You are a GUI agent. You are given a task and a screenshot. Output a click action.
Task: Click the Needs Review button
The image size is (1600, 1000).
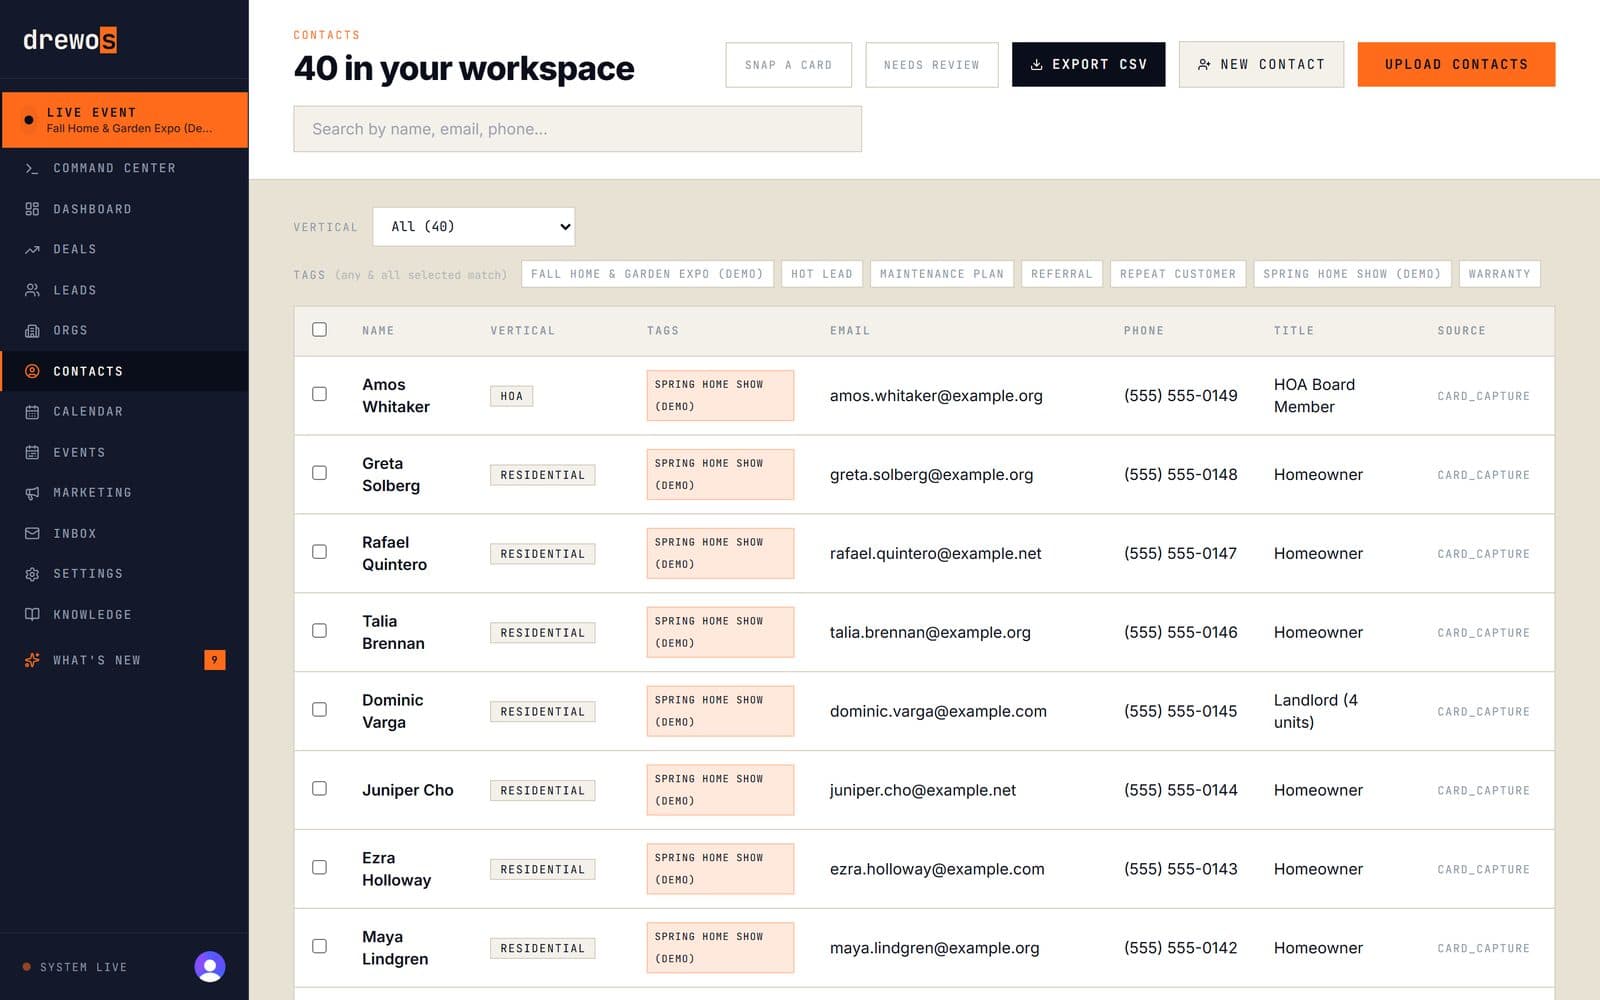[932, 65]
